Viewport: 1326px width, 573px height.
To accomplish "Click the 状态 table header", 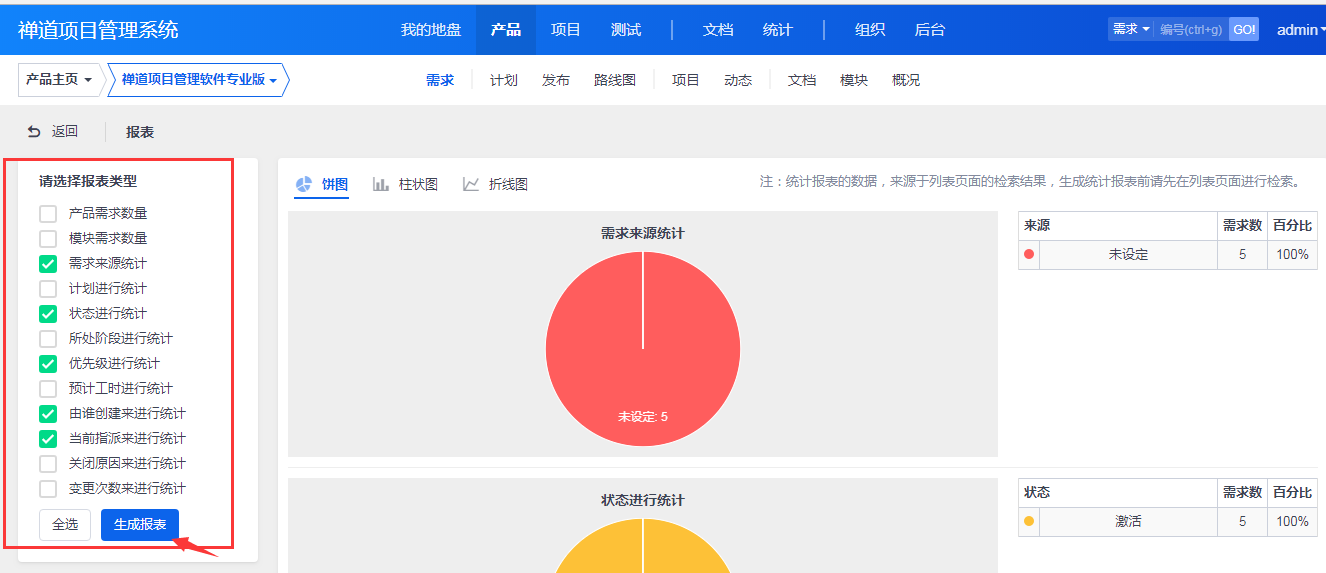I will [1118, 493].
